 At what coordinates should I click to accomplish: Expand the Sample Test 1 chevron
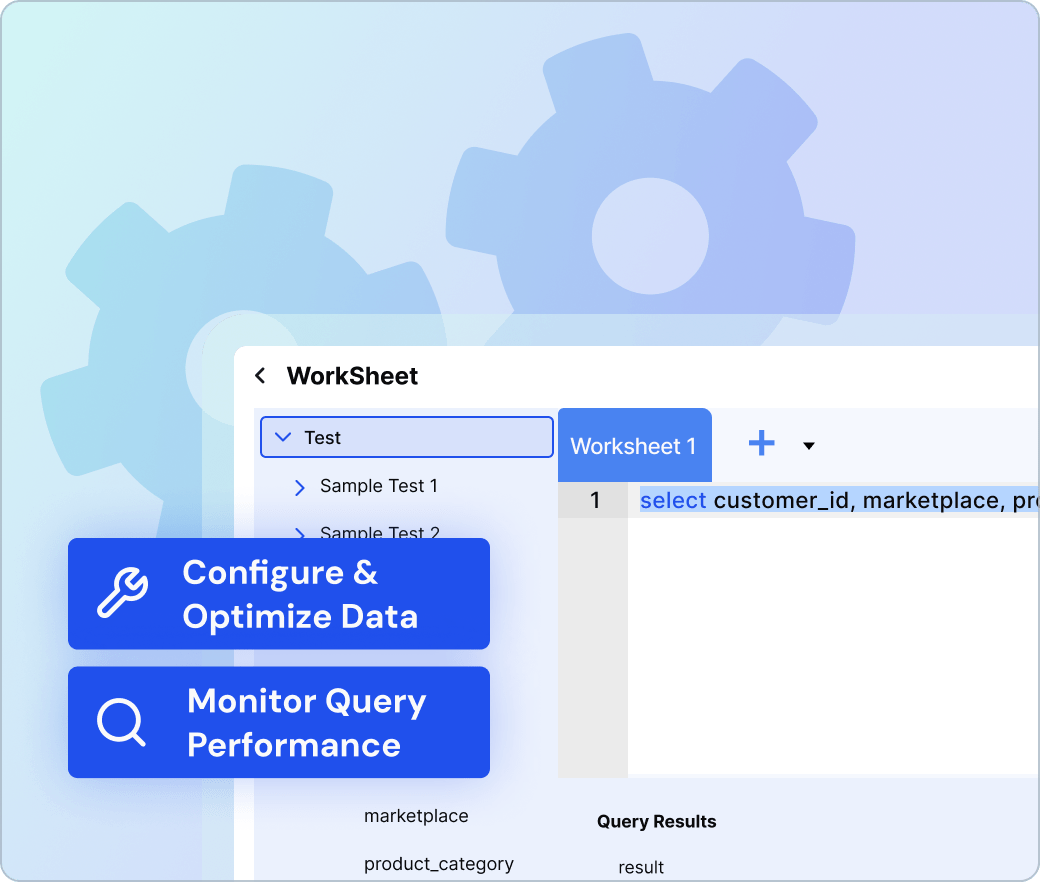click(x=299, y=487)
